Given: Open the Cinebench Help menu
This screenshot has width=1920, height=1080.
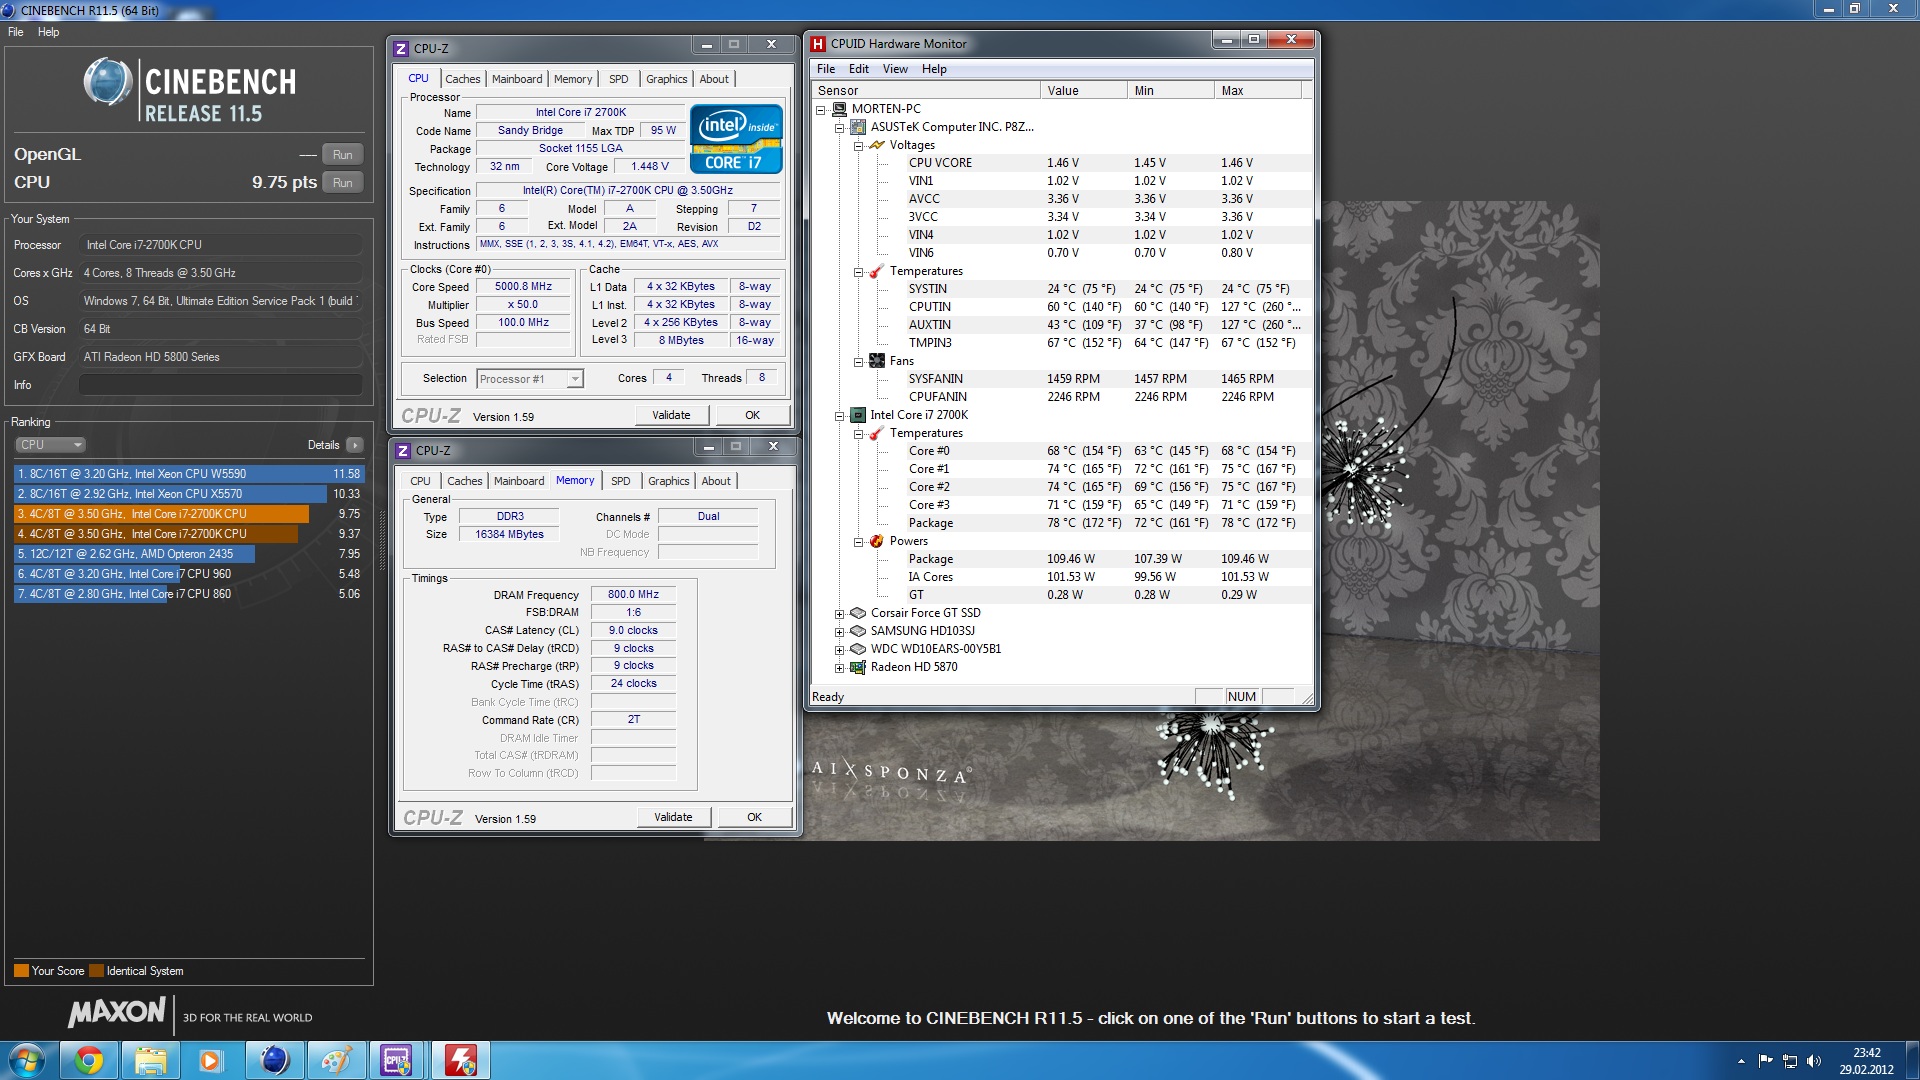Looking at the screenshot, I should coord(48,32).
